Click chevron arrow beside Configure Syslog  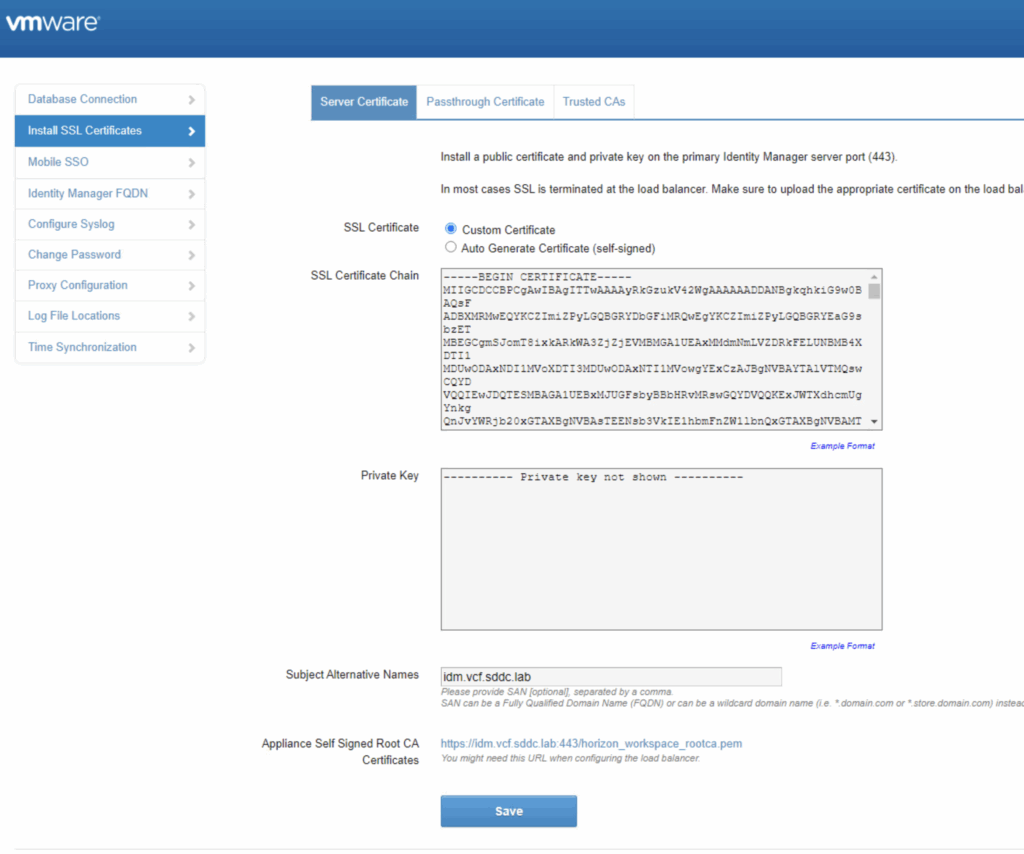(191, 225)
